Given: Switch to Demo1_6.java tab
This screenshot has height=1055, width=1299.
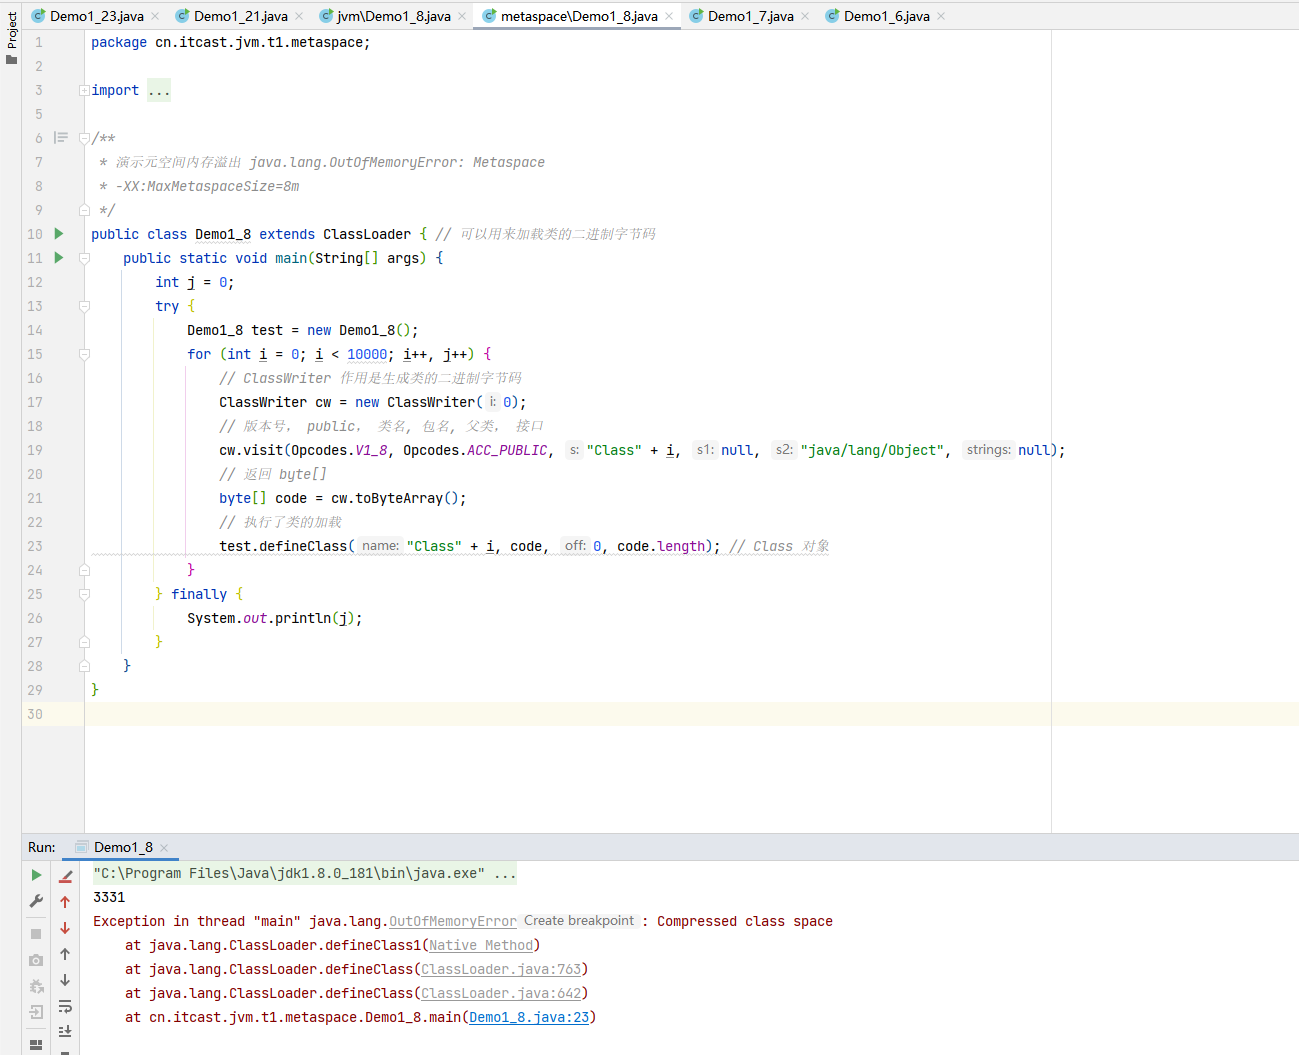Looking at the screenshot, I should [x=886, y=16].
